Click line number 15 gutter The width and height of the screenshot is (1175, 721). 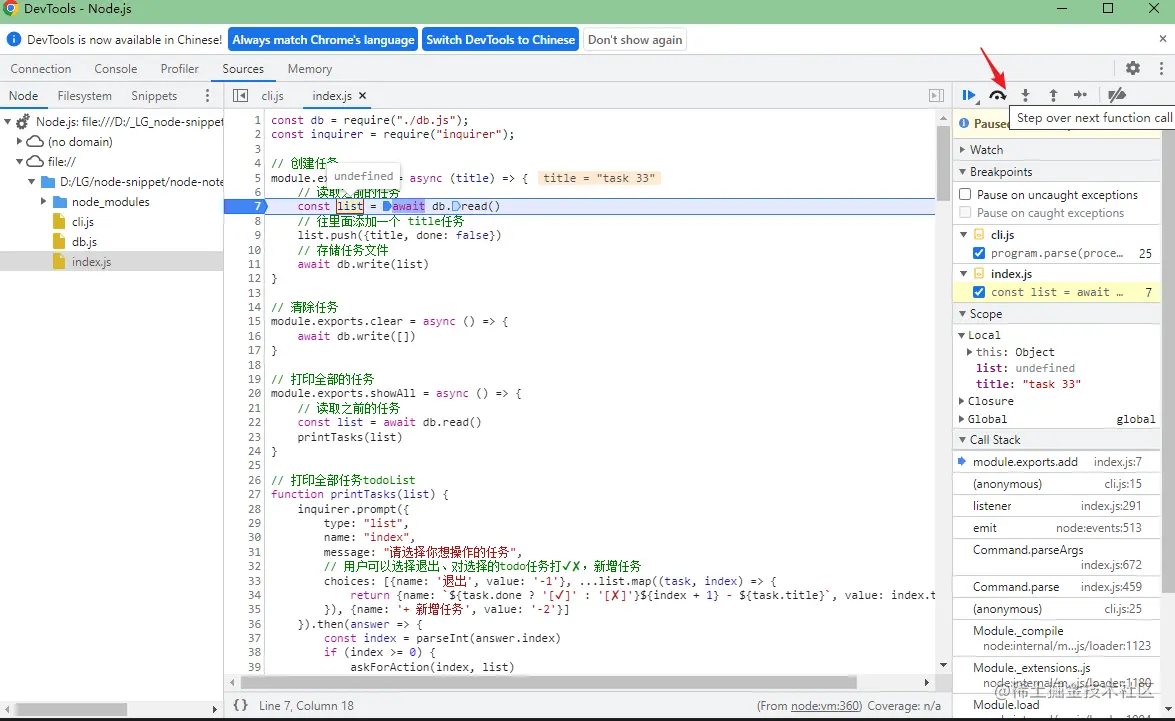(254, 321)
